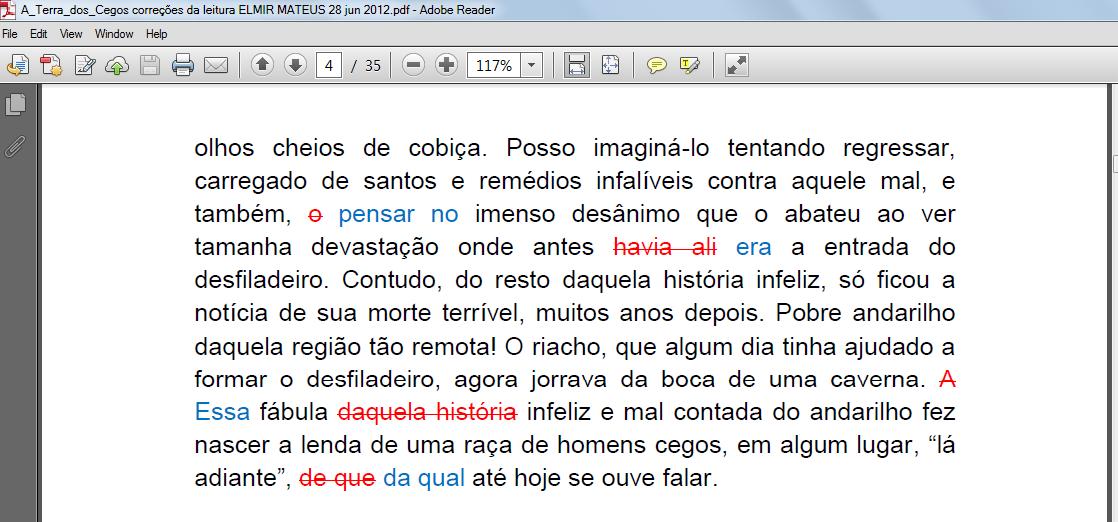1118x522 pixels.
Task: Enable fit width scrolling mode
Action: 577,66
